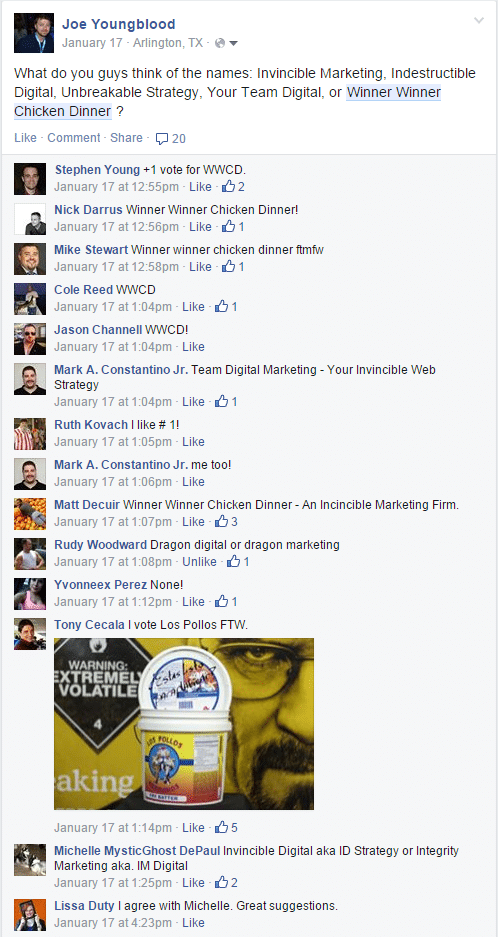This screenshot has height=937, width=498.
Task: Click highlighted Winner Winner Chicken Dinner text
Action: click(227, 102)
